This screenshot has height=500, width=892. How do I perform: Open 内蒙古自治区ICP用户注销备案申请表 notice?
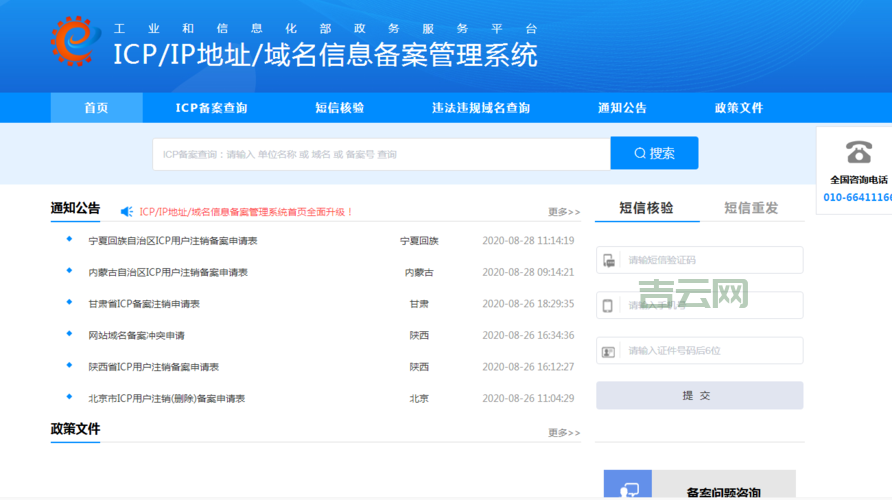(x=168, y=272)
